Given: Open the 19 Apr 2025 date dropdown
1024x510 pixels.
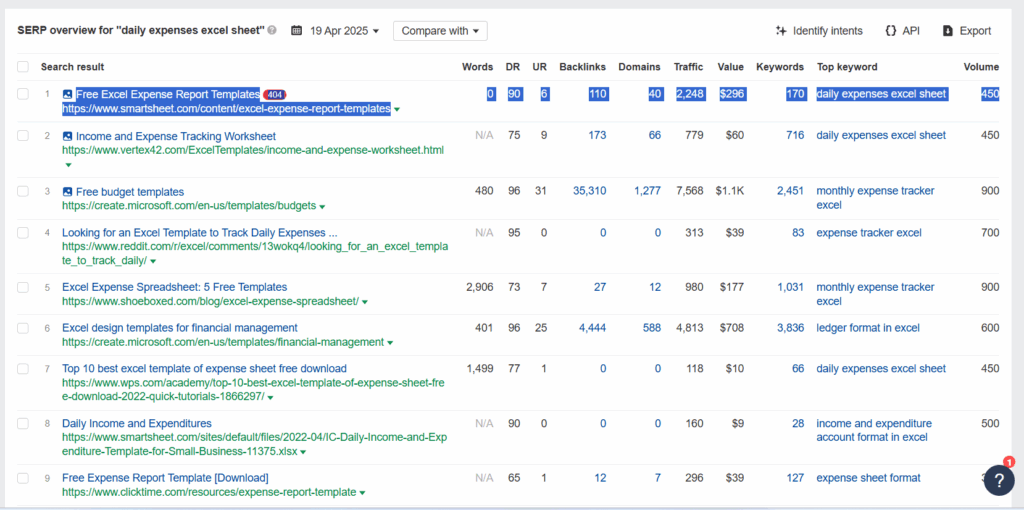Looking at the screenshot, I should 344,31.
